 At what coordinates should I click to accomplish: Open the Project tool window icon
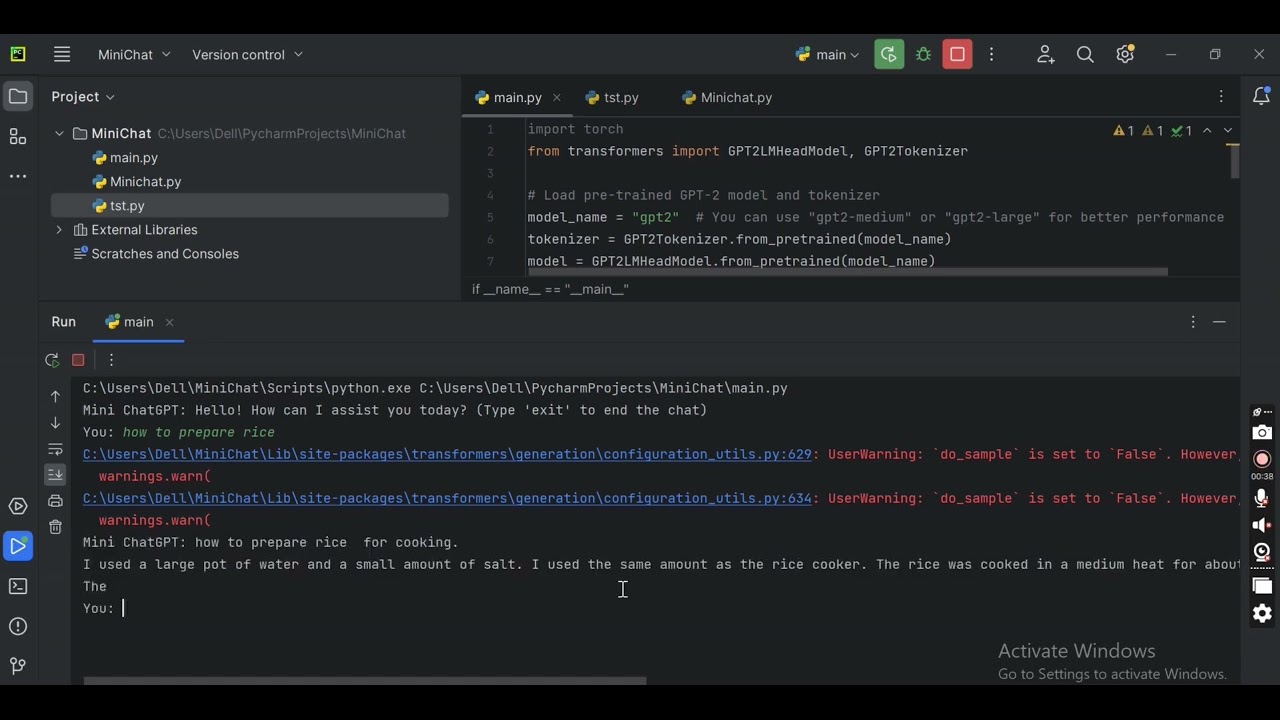[x=18, y=97]
